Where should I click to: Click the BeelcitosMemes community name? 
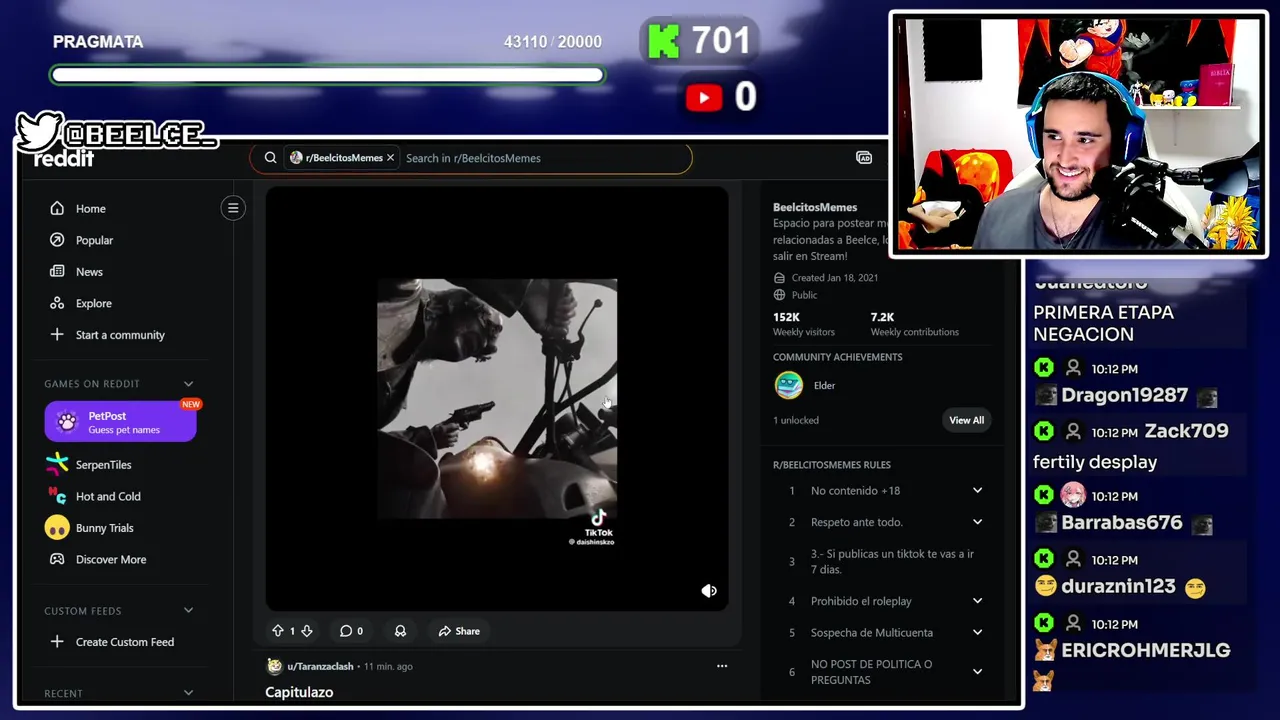815,207
